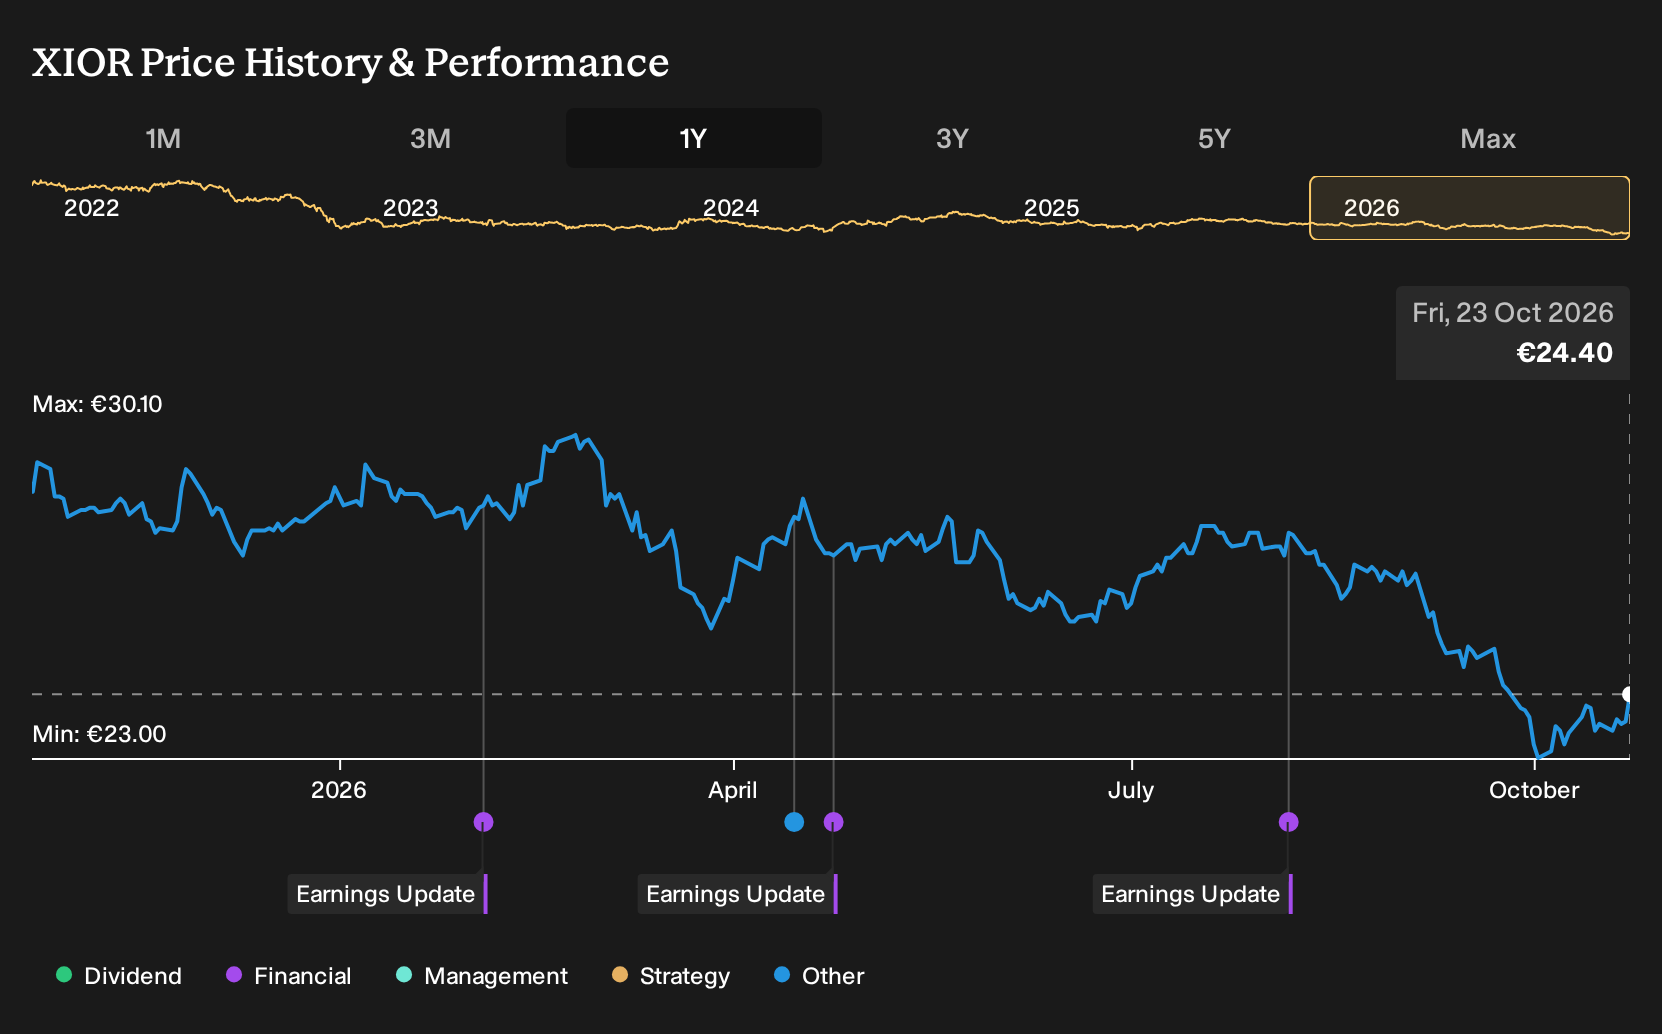This screenshot has width=1662, height=1034.
Task: Switch to the 3M time range
Action: (430, 138)
